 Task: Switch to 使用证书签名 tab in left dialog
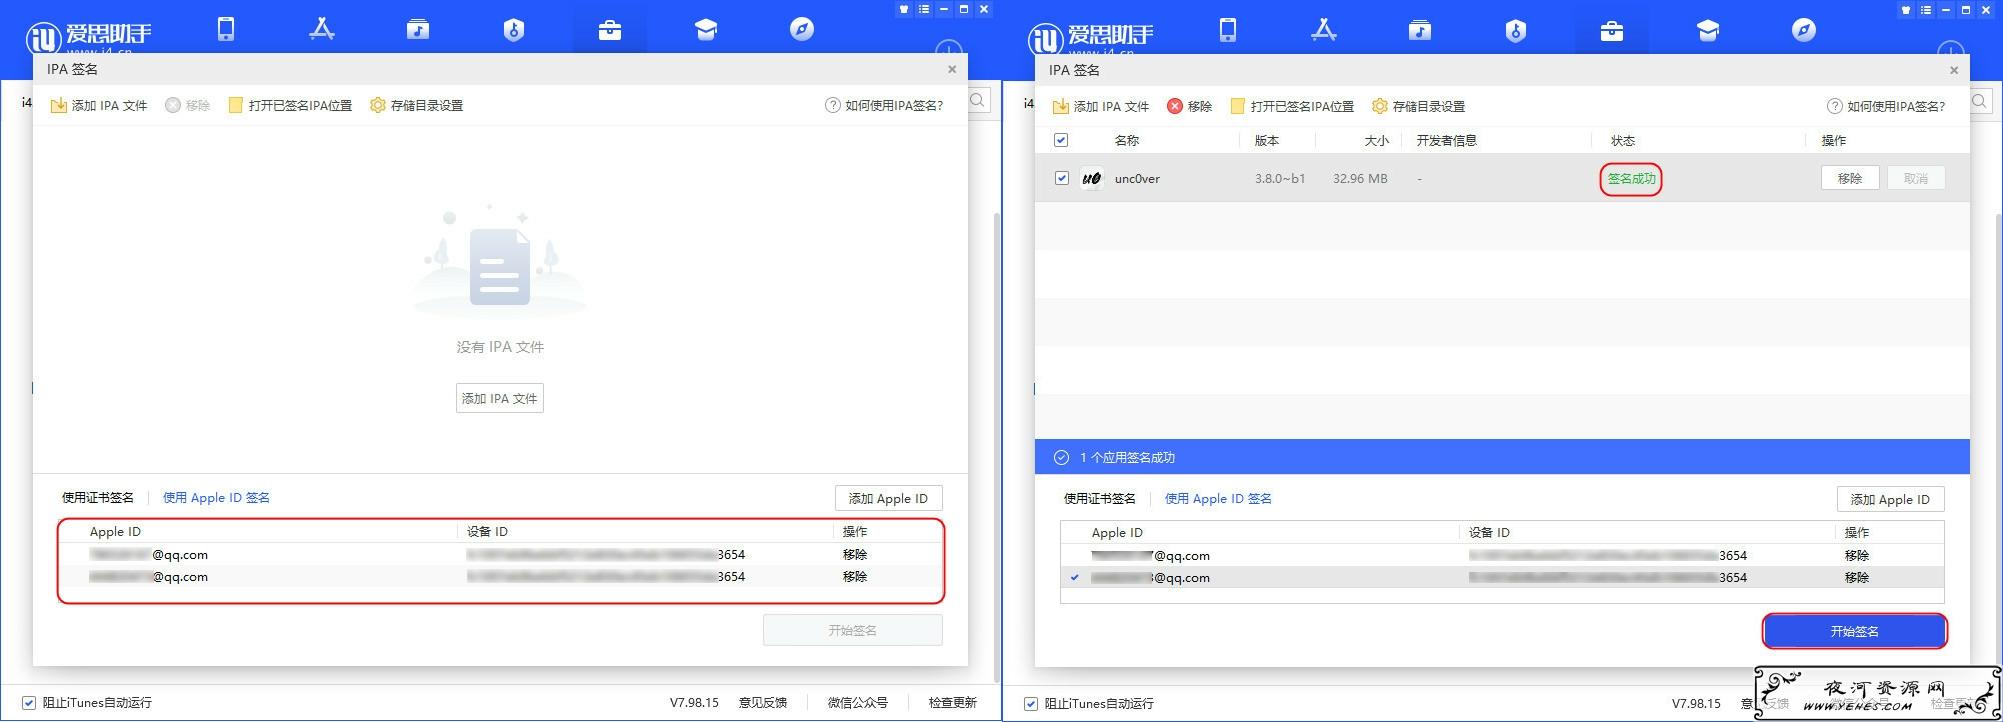click(98, 497)
